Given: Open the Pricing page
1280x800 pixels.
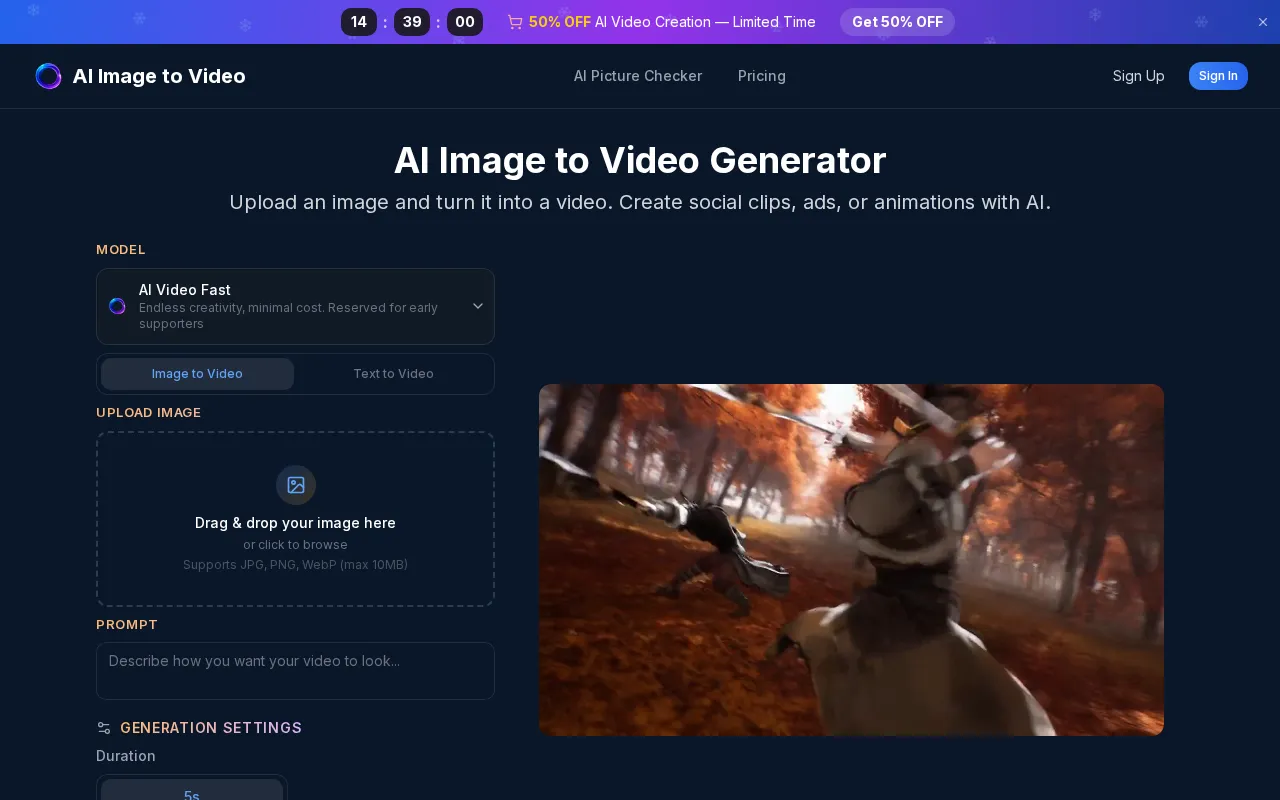Looking at the screenshot, I should pos(762,76).
